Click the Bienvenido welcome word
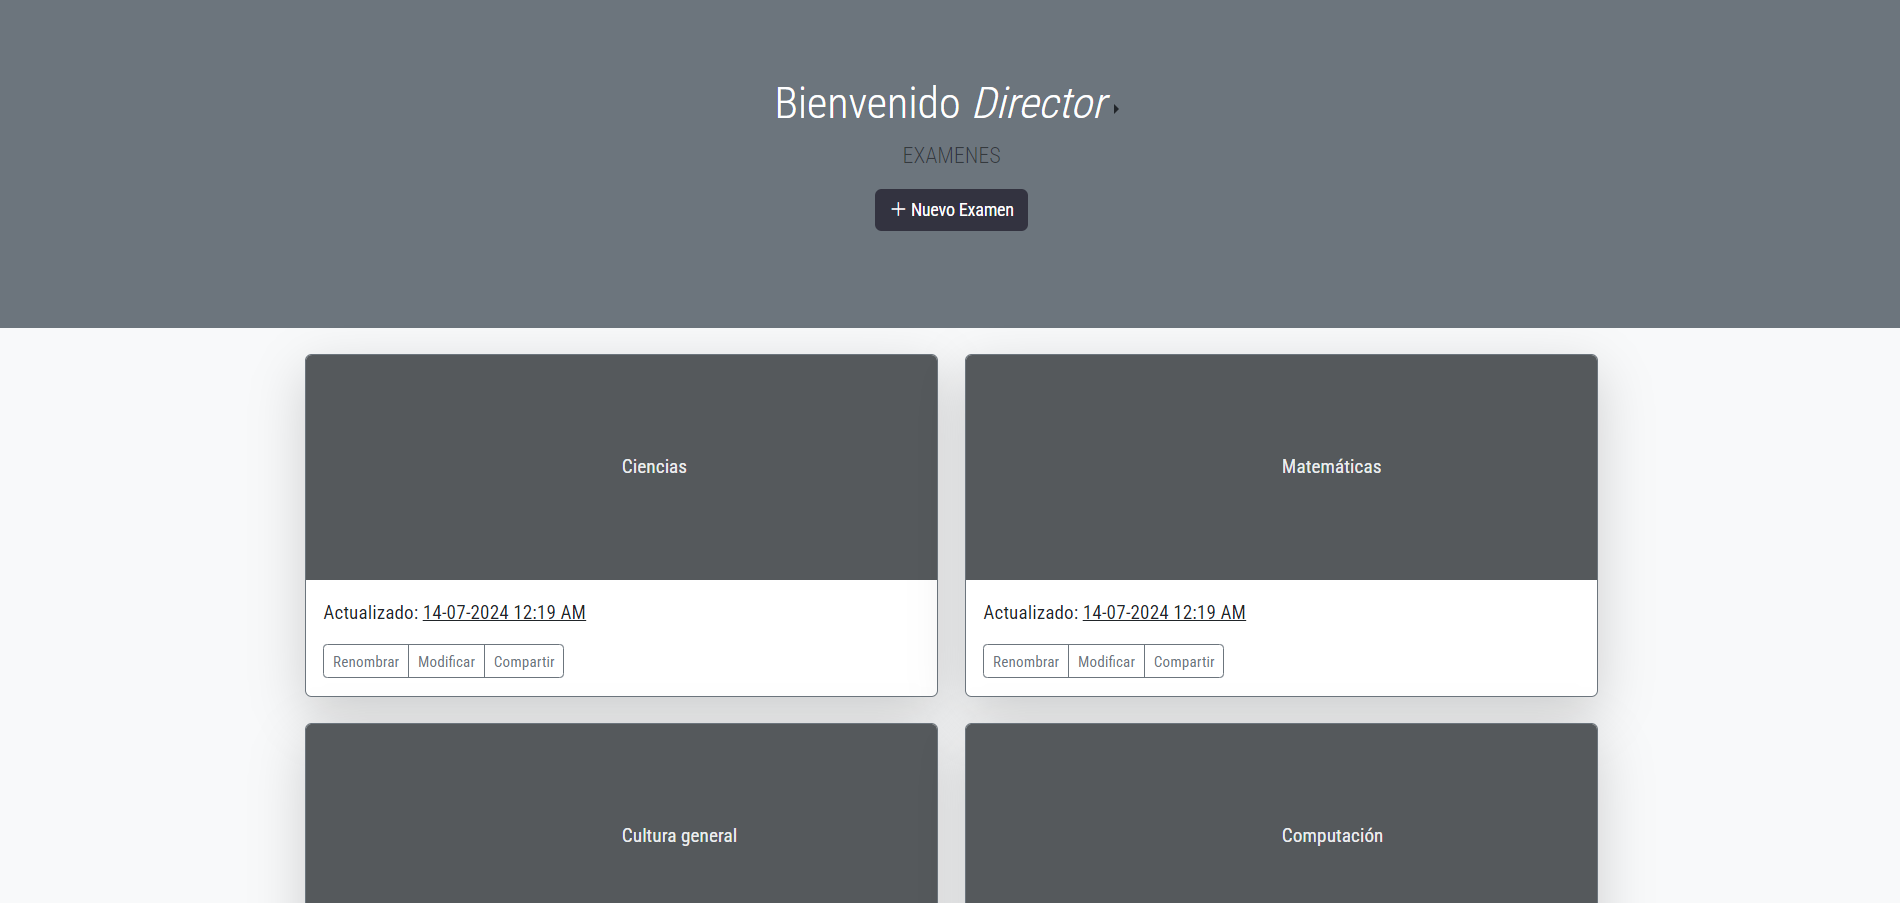 pos(867,104)
